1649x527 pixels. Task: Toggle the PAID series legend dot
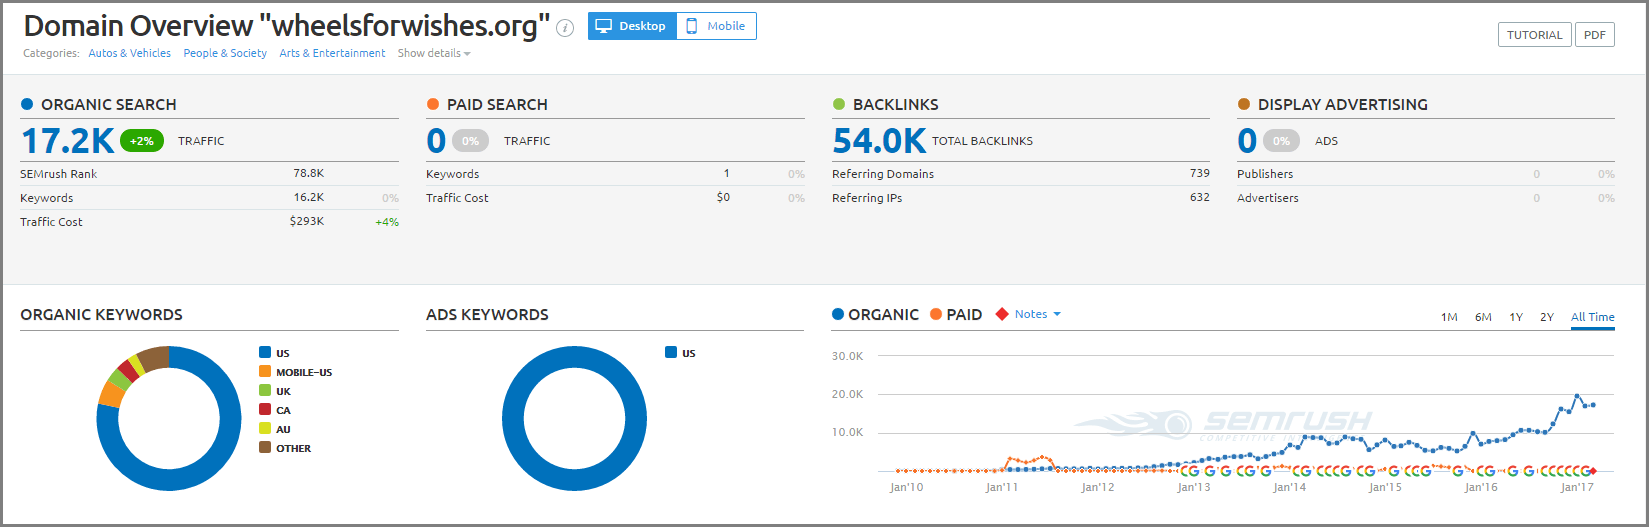click(x=936, y=314)
